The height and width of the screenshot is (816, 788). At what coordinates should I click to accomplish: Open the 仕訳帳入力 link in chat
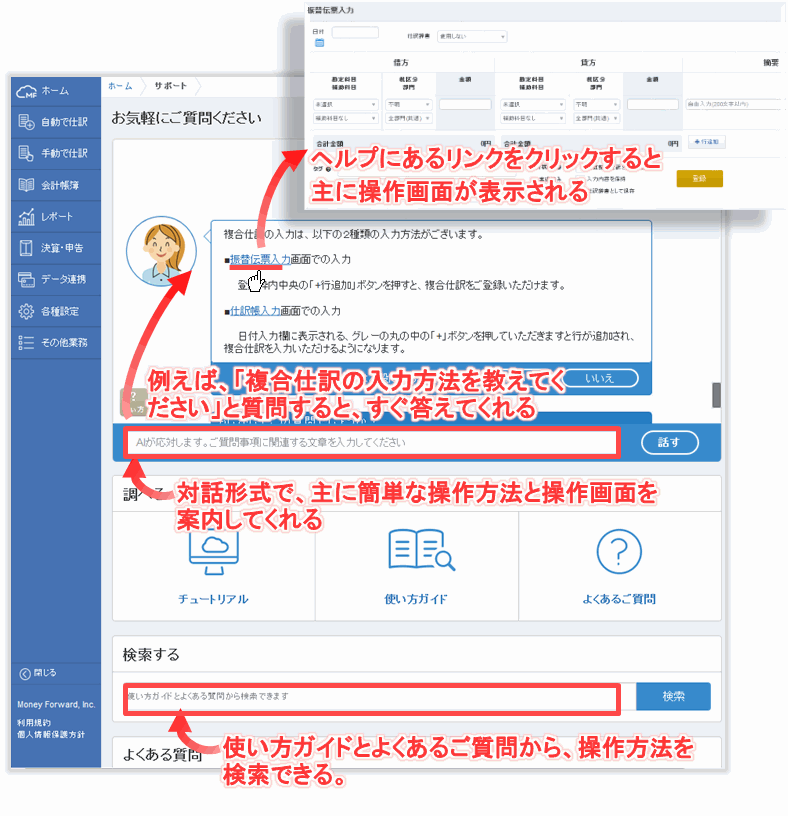pos(255,311)
